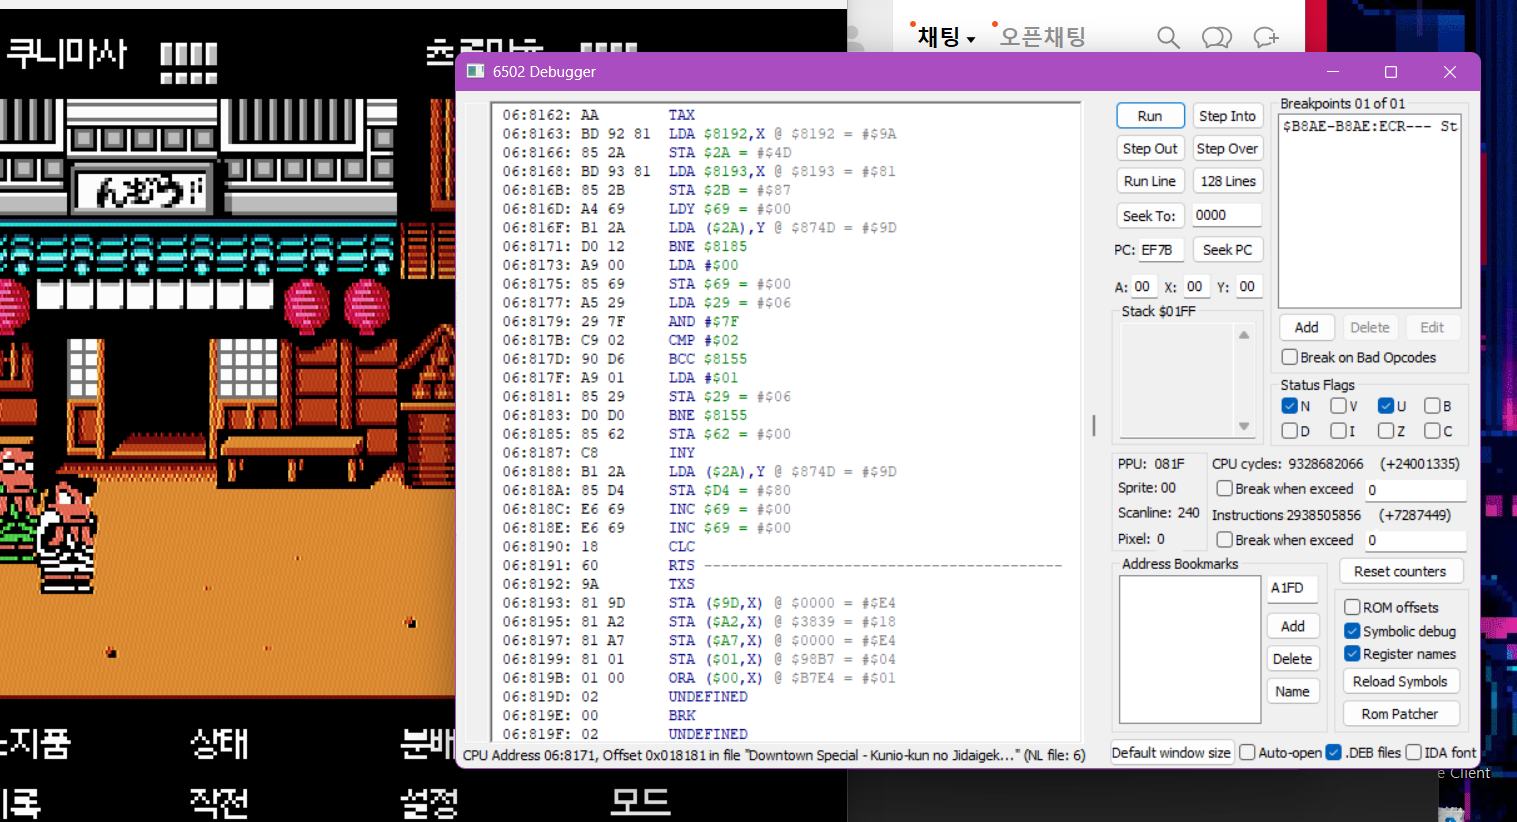Viewport: 1517px width, 822px height.
Task: Select breakpoint $B8AE-B8AE in the list
Action: click(1369, 126)
